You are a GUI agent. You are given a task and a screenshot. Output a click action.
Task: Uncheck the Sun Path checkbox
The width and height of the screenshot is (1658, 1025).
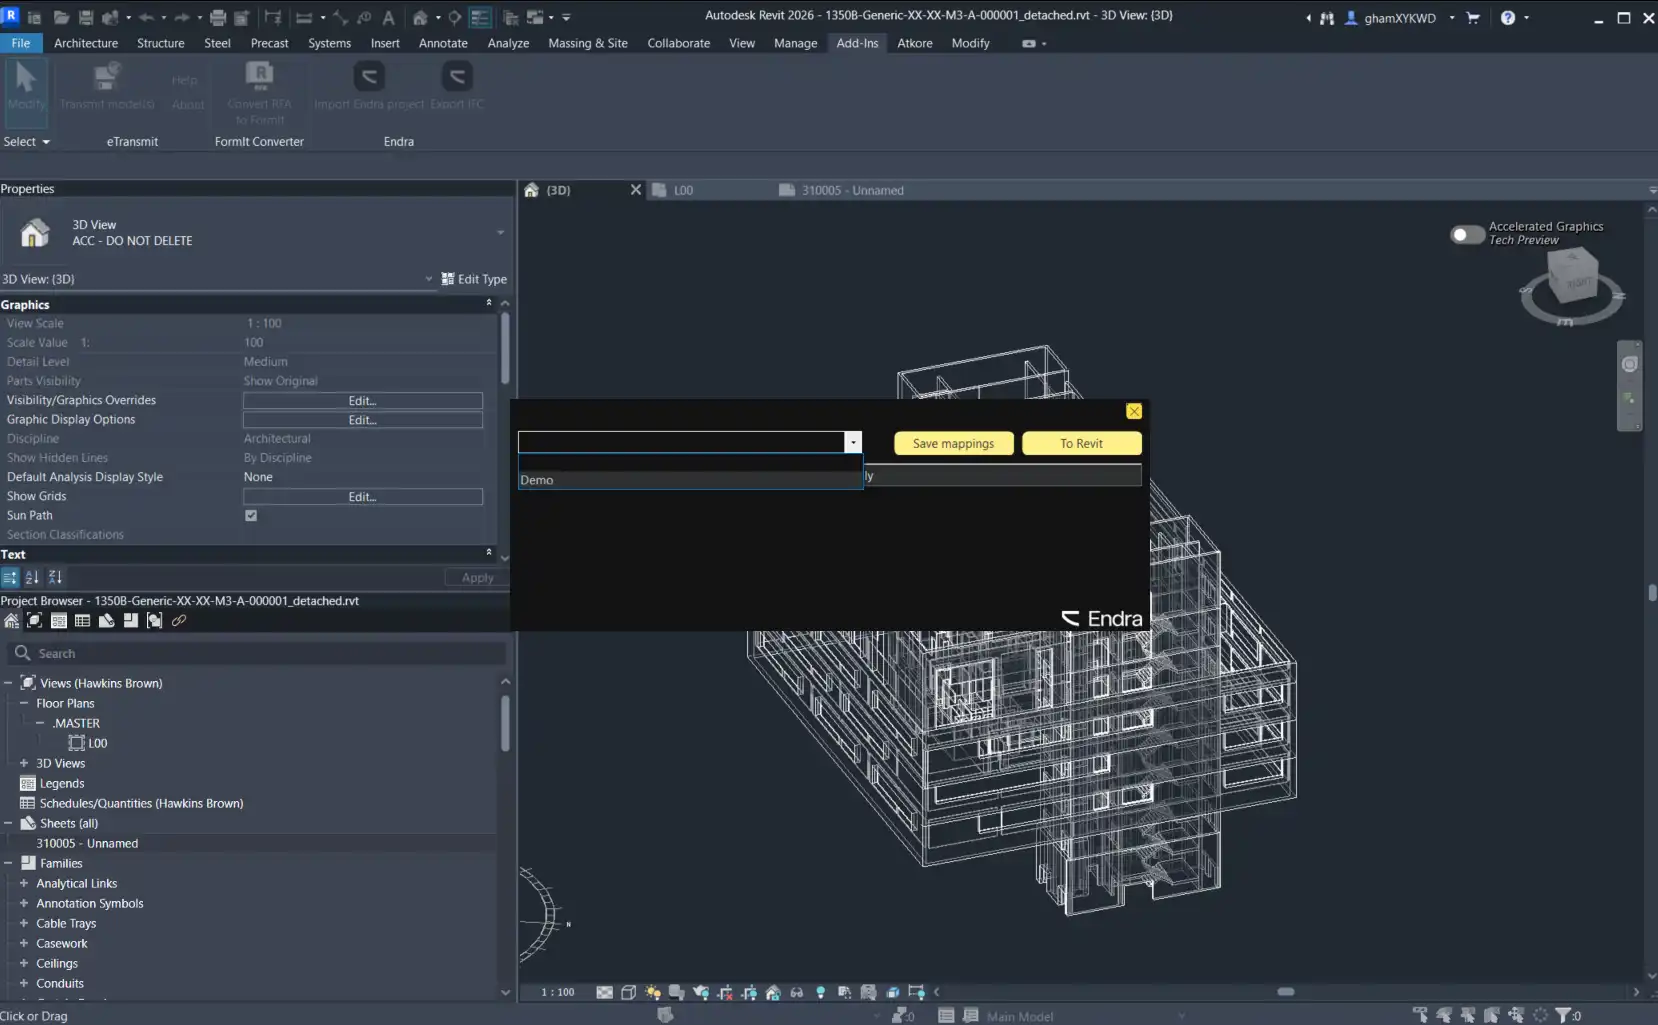(x=251, y=516)
